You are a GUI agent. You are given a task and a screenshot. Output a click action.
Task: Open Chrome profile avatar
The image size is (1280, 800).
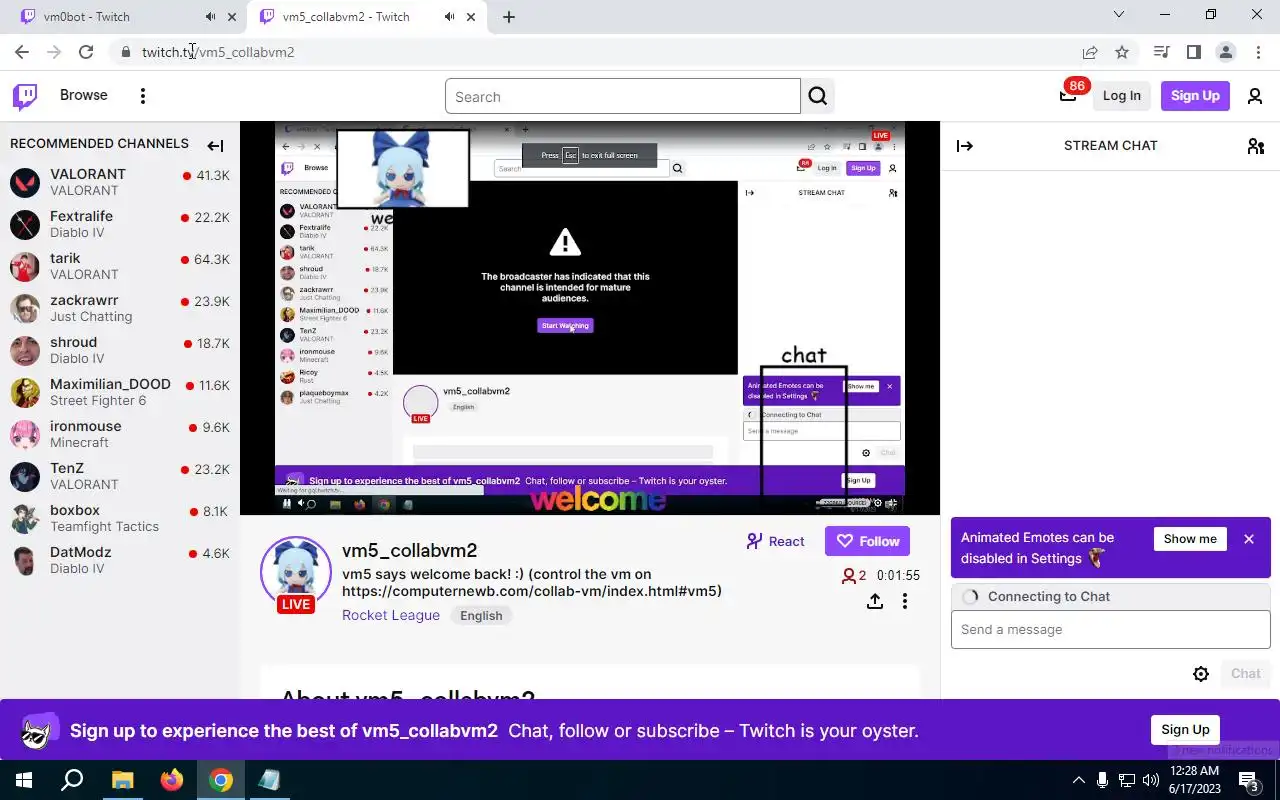1225,52
